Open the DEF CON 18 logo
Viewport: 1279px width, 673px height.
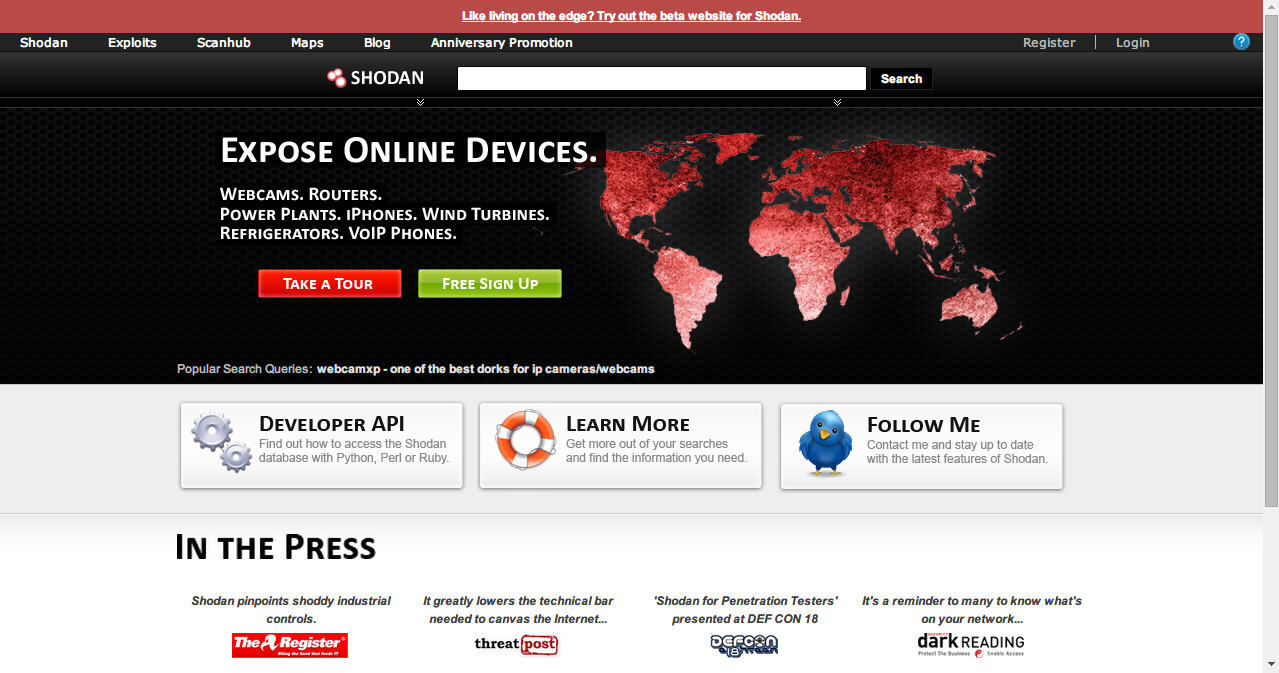(x=744, y=645)
